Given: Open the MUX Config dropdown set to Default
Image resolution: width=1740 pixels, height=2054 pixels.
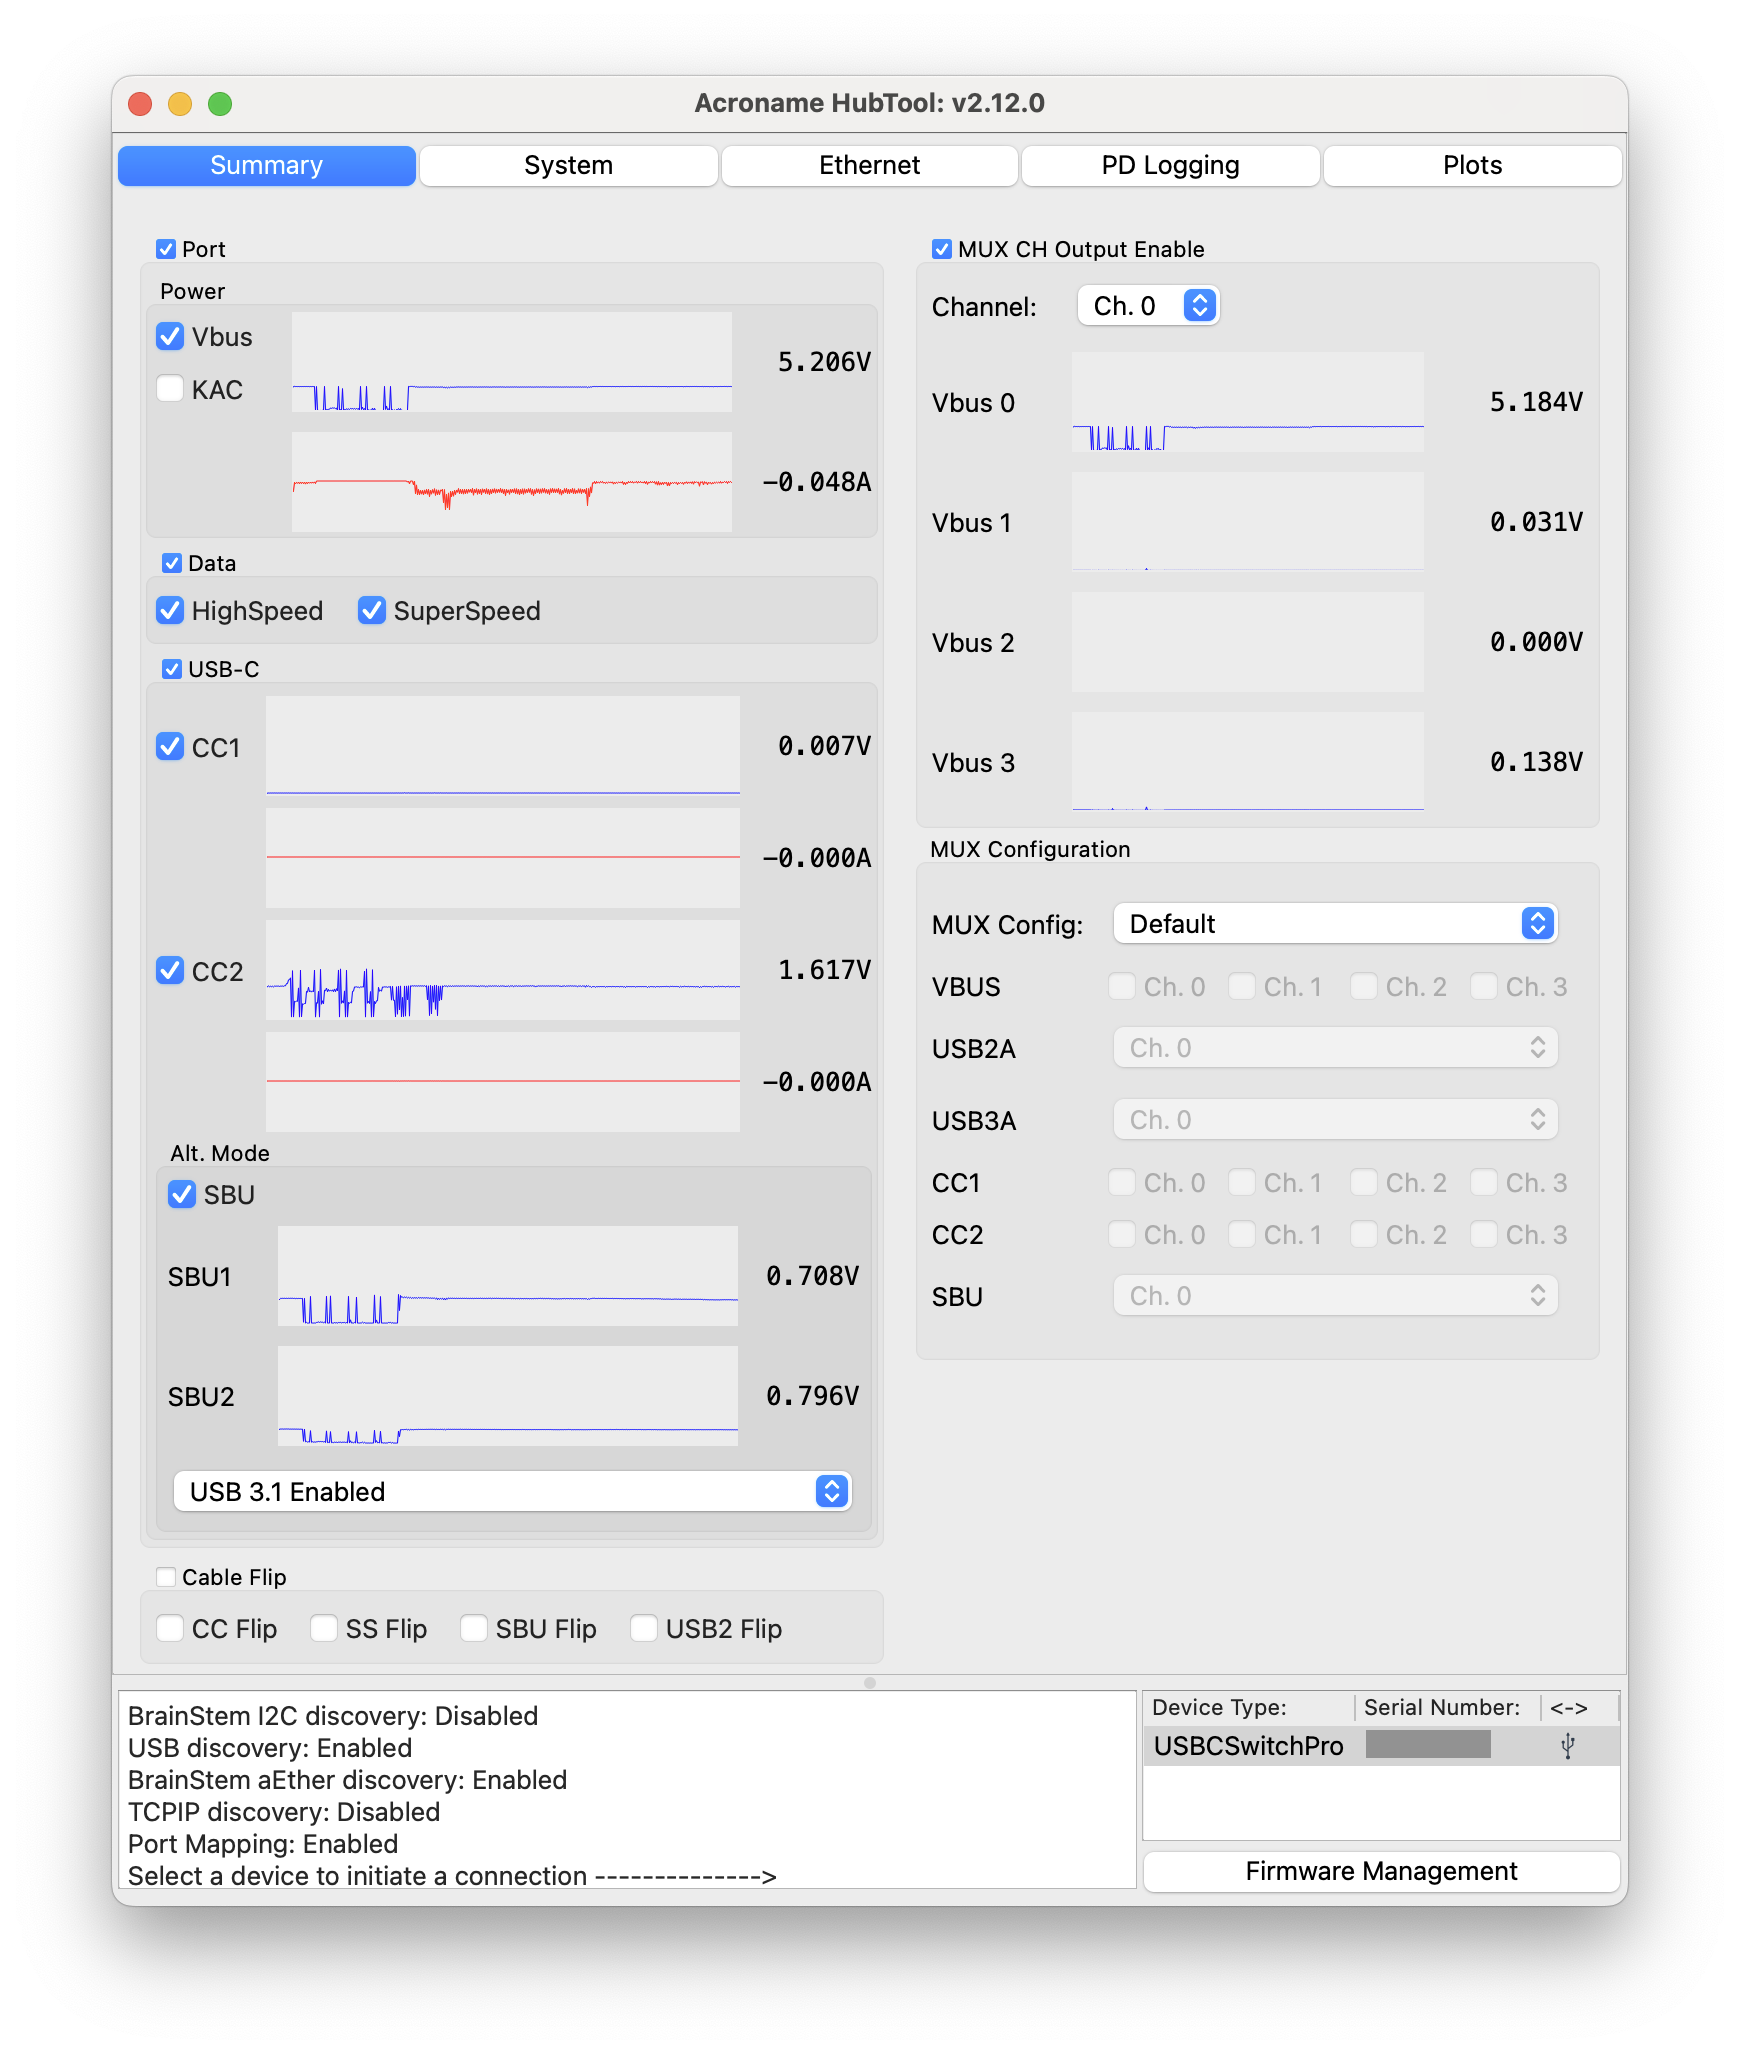Looking at the screenshot, I should click(x=1335, y=924).
